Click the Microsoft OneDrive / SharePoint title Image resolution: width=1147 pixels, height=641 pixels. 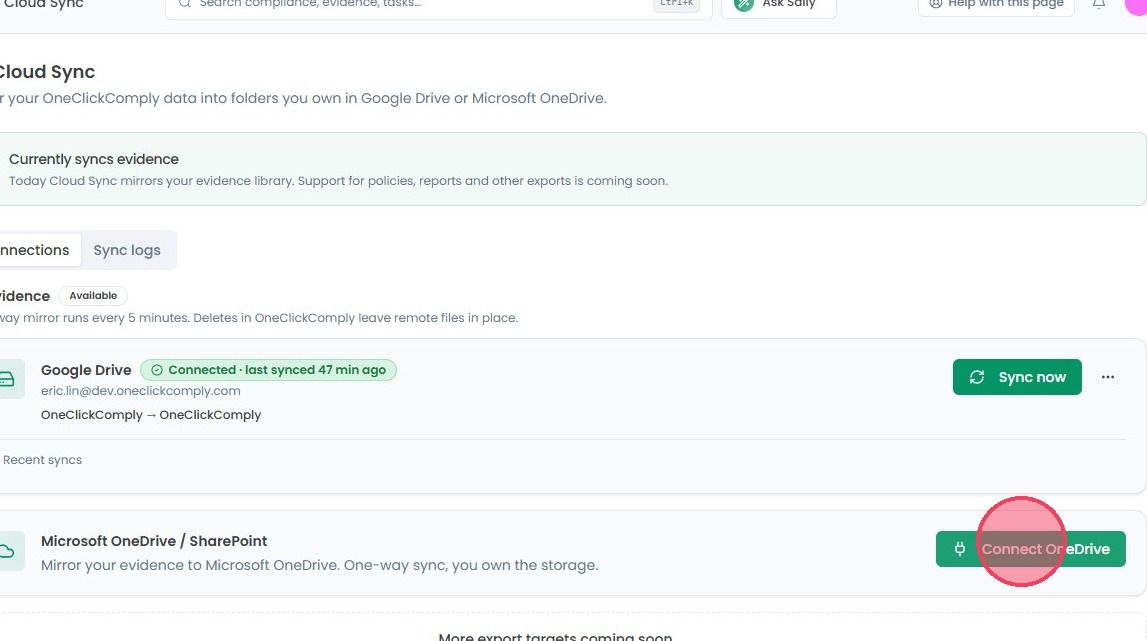pos(154,541)
